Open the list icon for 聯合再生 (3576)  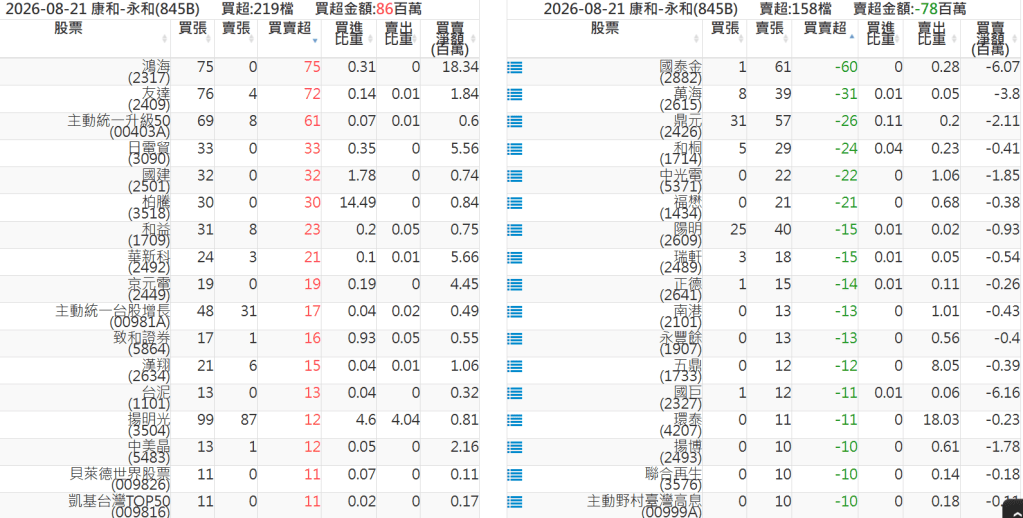click(x=515, y=475)
